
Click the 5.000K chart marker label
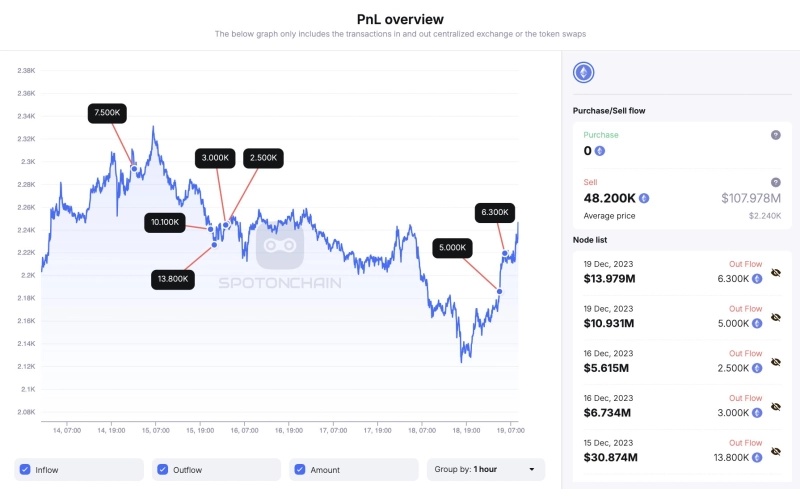[x=452, y=247]
